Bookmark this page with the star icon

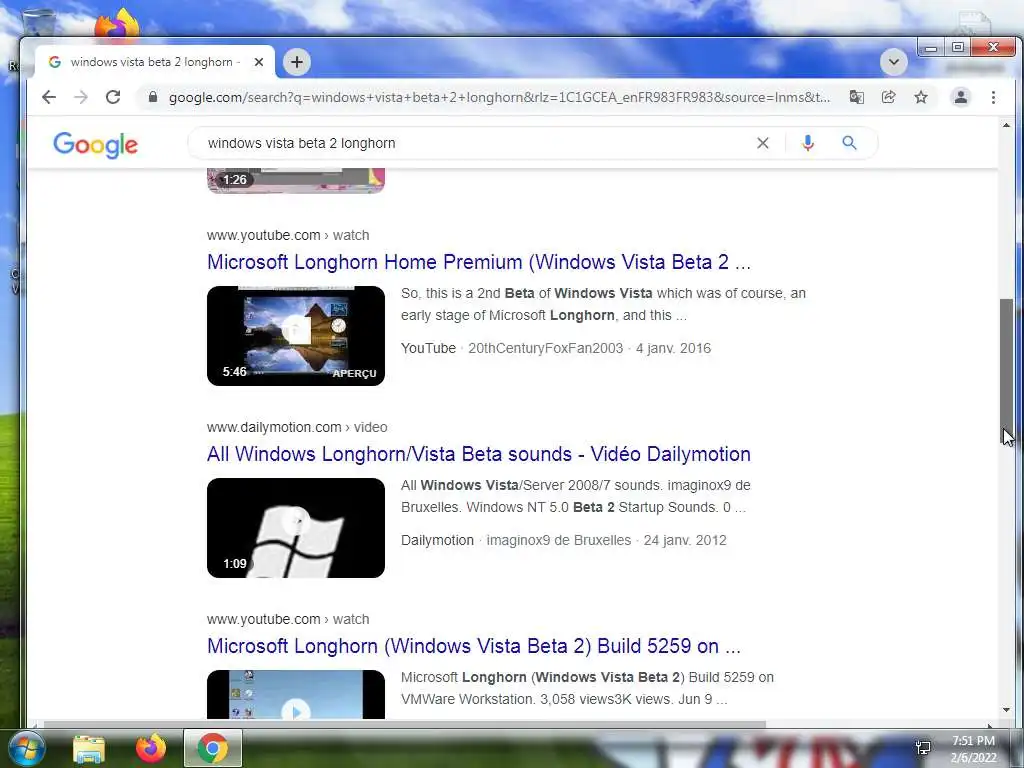[921, 97]
